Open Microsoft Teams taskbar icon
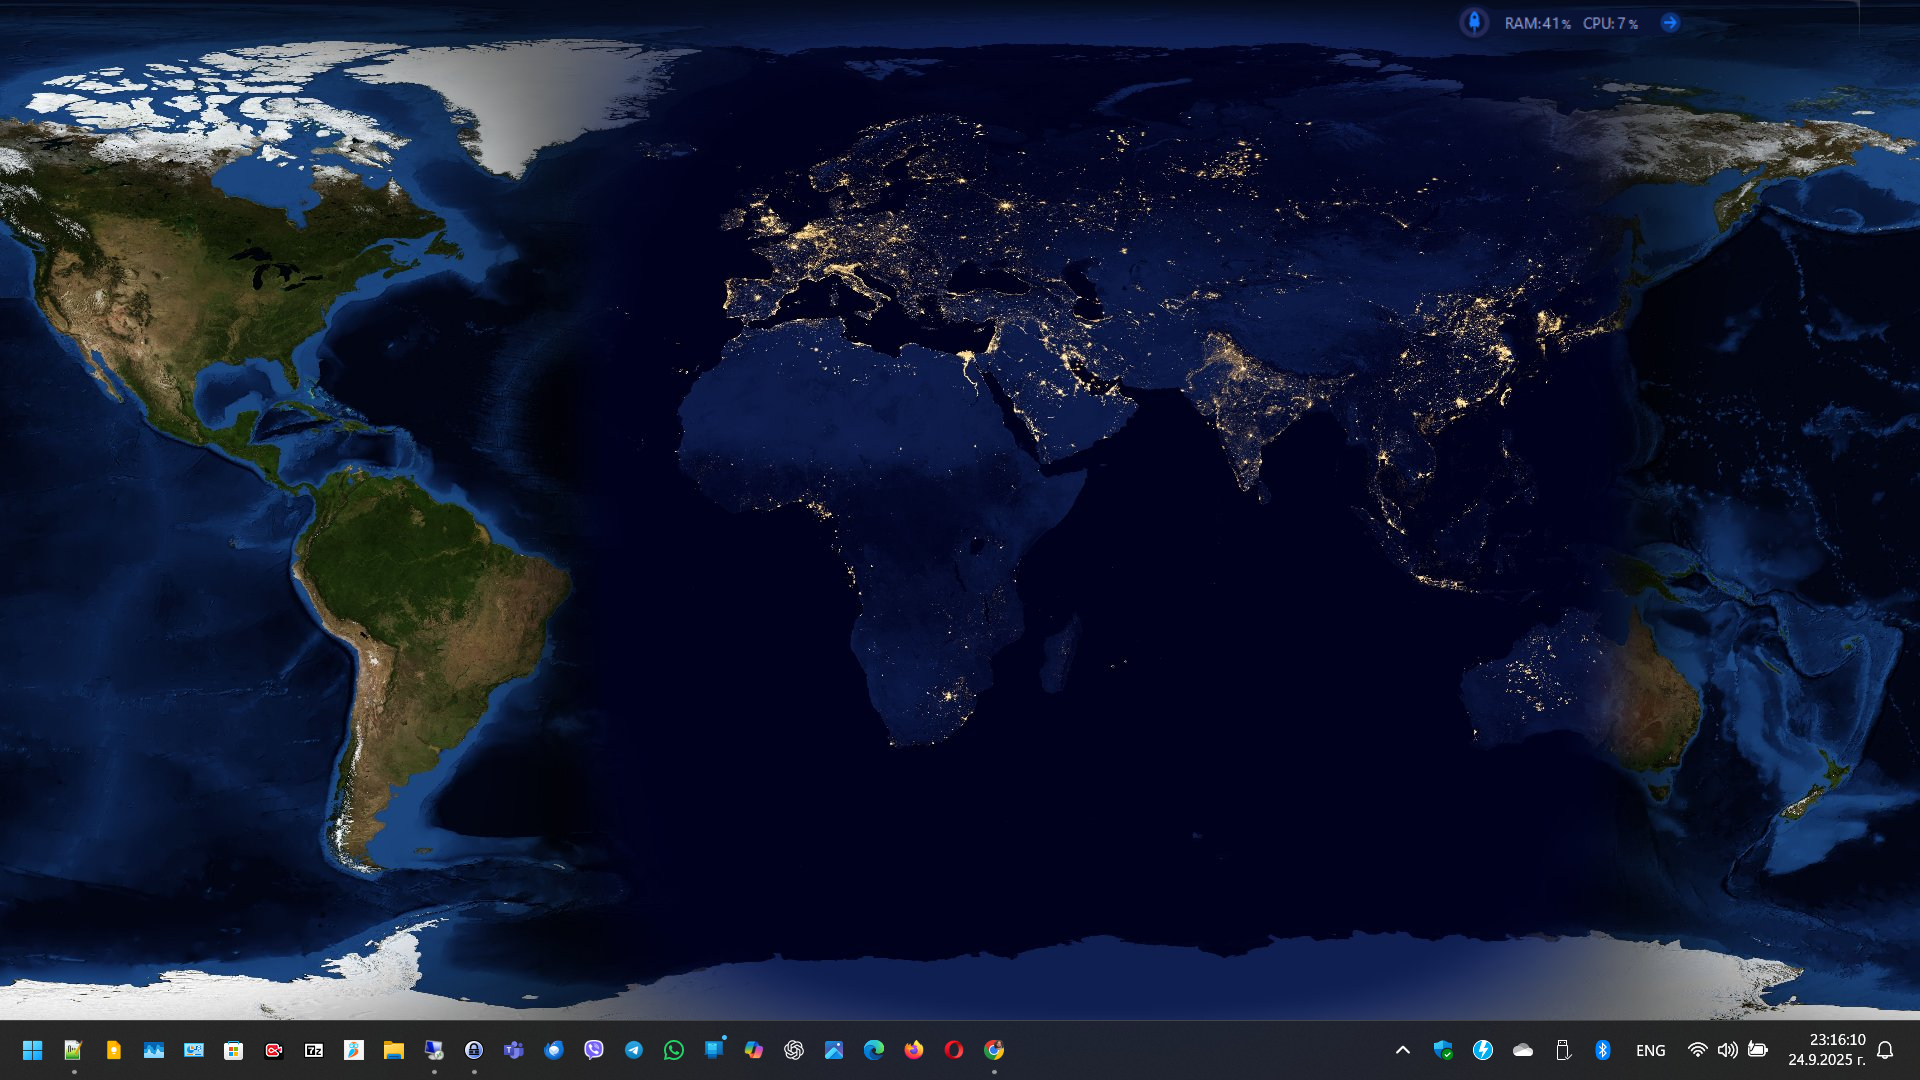Image resolution: width=1920 pixels, height=1080 pixels. [514, 1050]
